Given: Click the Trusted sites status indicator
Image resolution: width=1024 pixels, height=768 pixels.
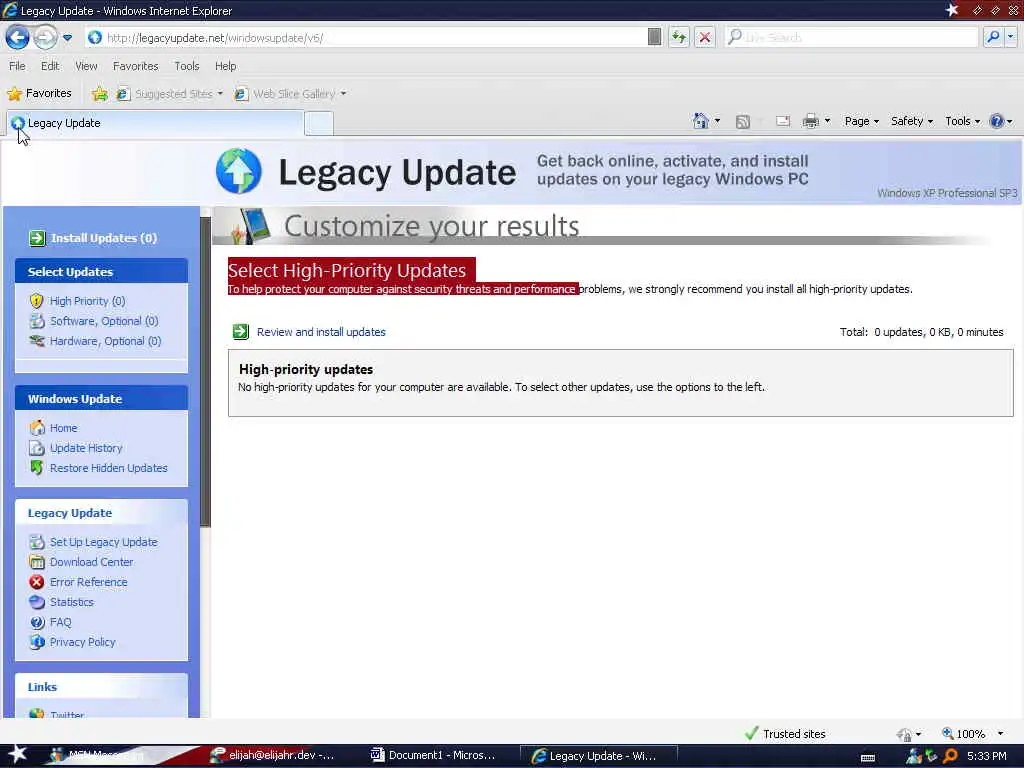Looking at the screenshot, I should click(785, 733).
